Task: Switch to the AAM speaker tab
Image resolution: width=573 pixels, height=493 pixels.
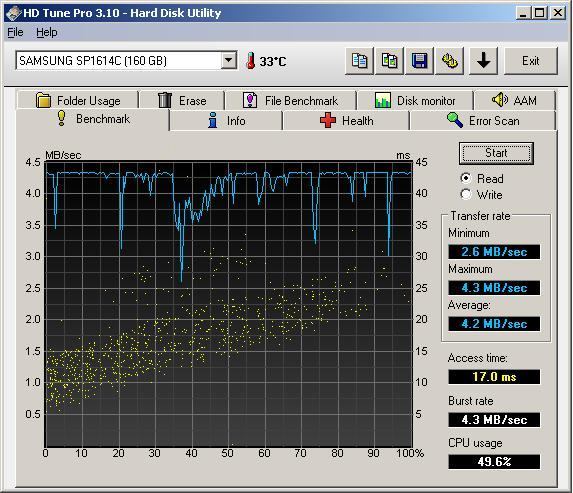Action: click(x=514, y=100)
